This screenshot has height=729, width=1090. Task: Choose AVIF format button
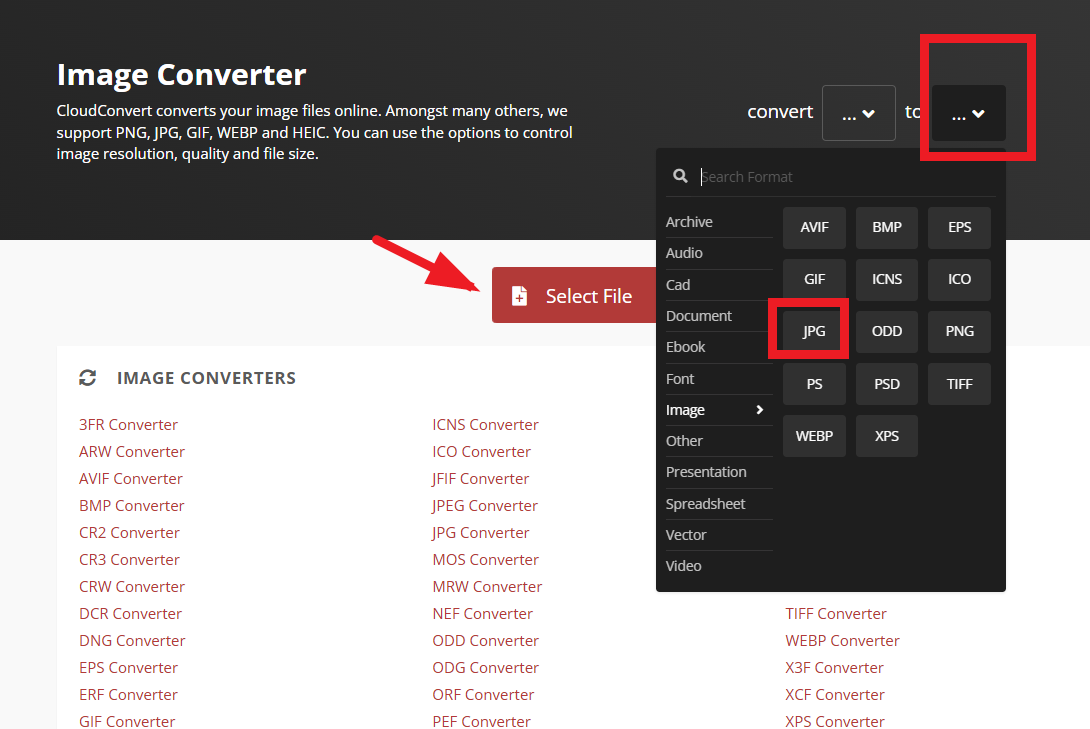pos(814,227)
